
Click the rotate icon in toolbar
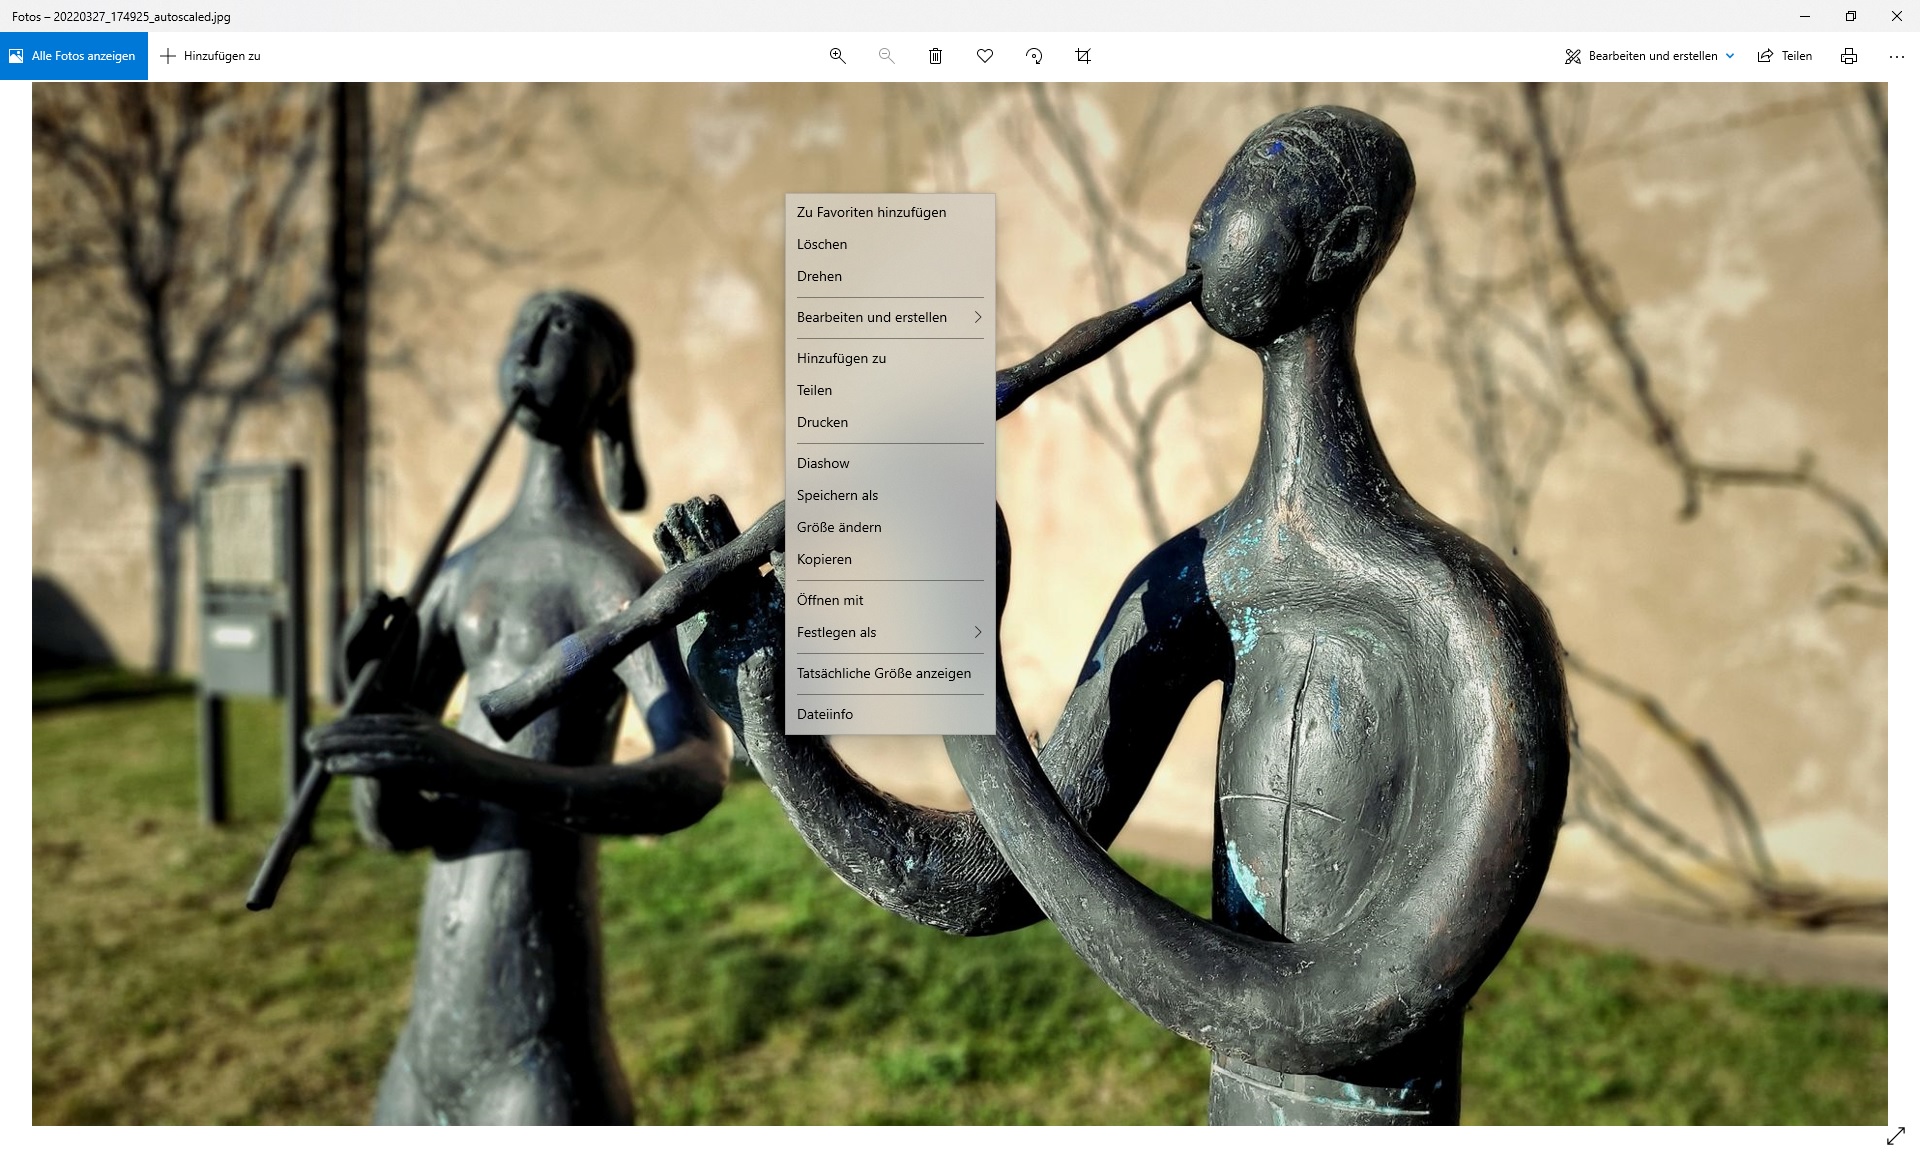(1034, 56)
